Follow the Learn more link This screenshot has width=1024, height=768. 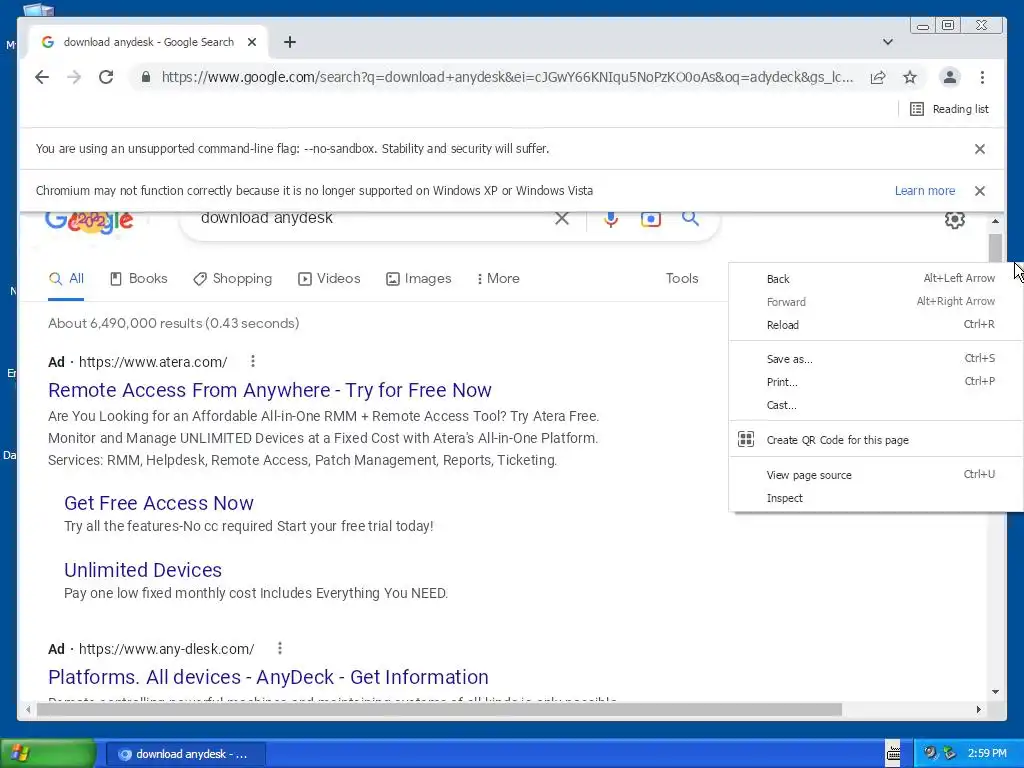pos(925,191)
